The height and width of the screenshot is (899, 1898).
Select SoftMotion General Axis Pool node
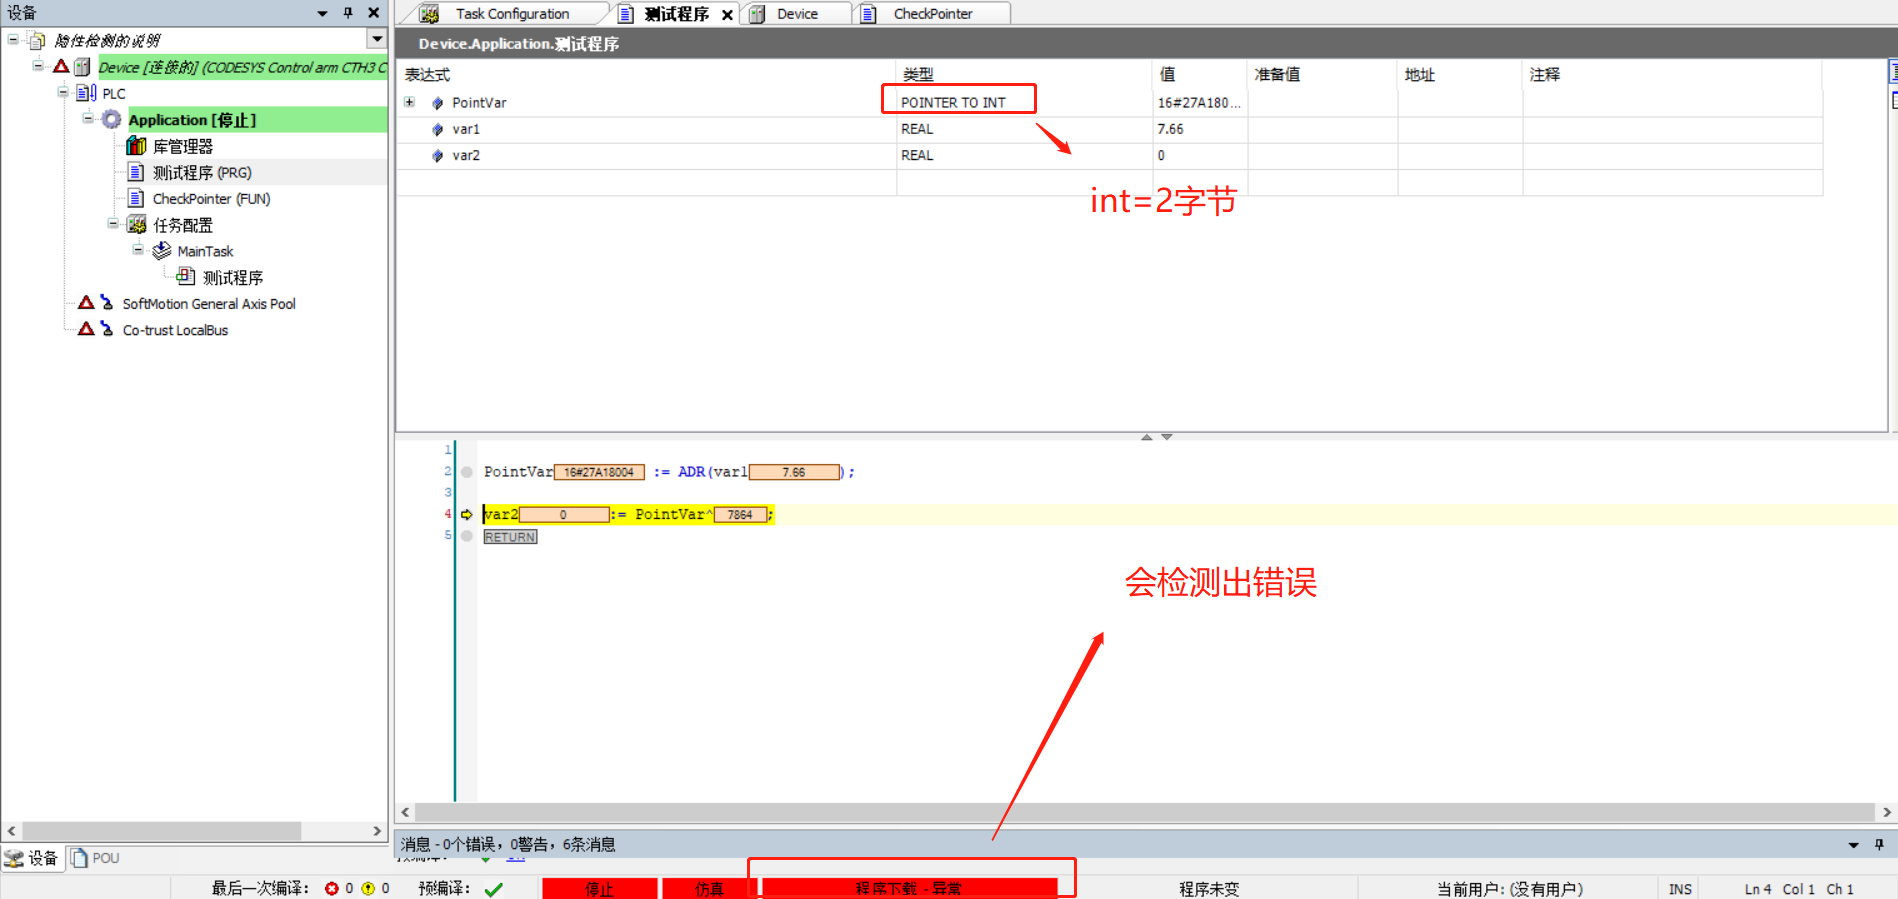pos(209,303)
